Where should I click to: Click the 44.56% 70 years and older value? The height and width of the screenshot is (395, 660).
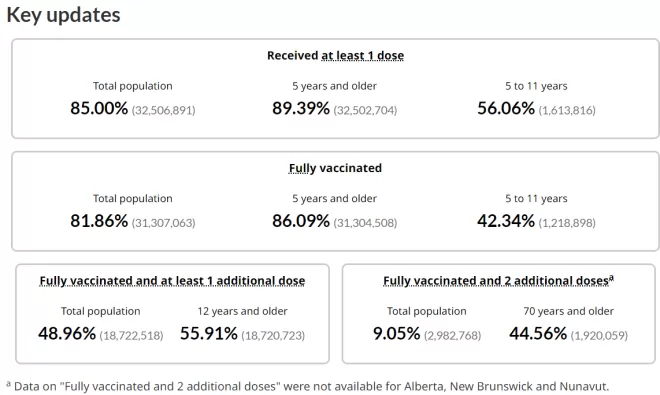pyautogui.click(x=538, y=334)
